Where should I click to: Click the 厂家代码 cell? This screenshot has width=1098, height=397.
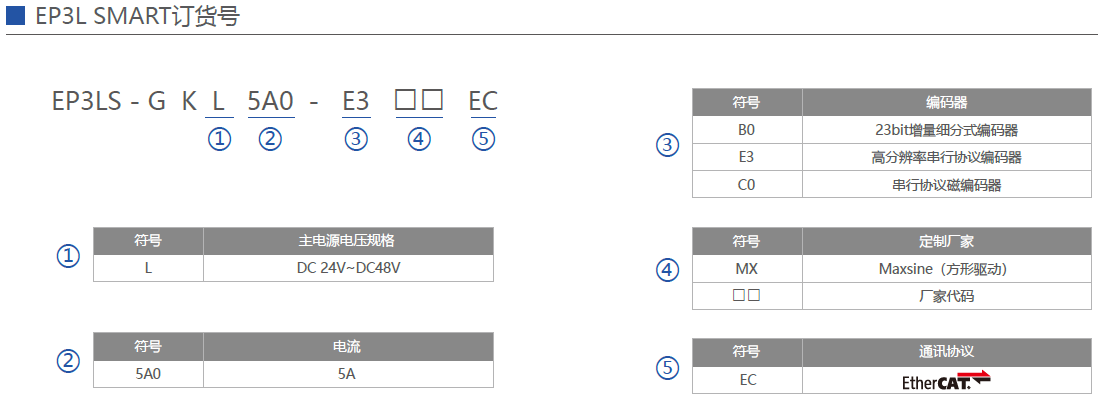coord(947,296)
